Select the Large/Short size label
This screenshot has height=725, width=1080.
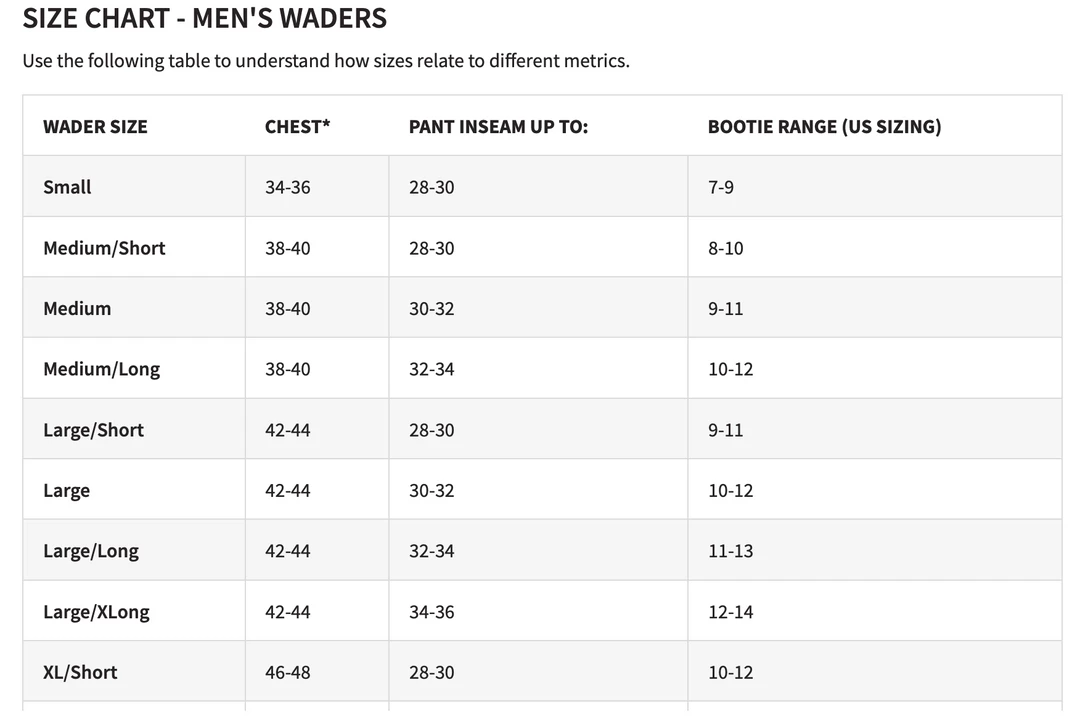[x=93, y=430]
